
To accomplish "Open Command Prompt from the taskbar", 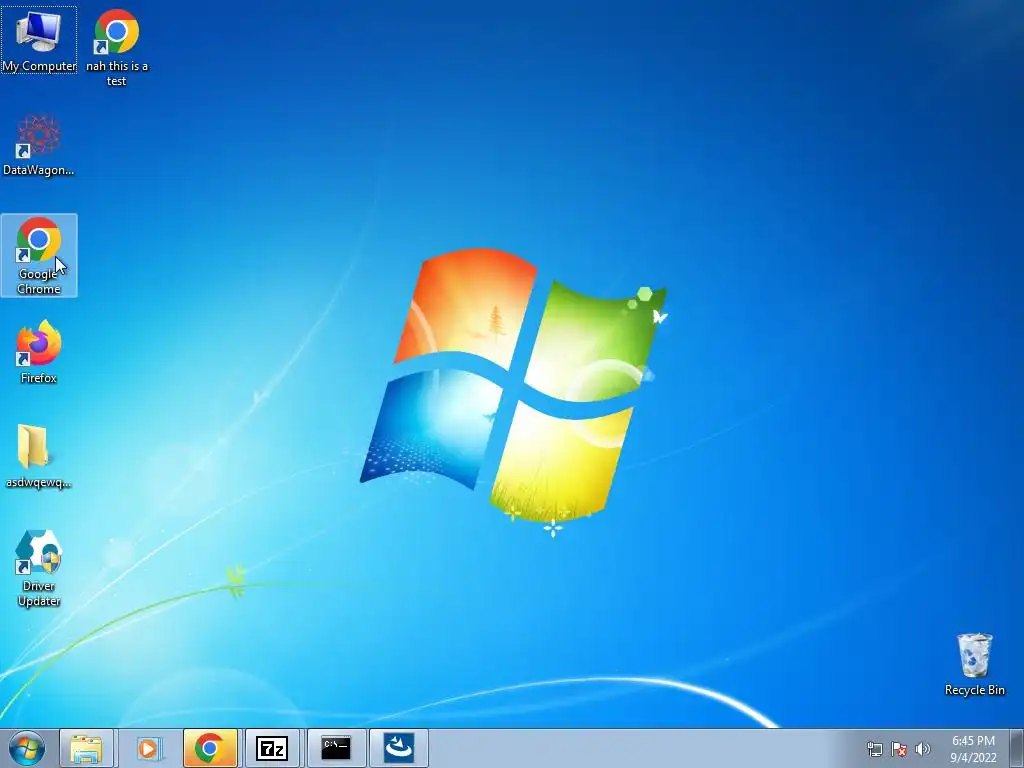I will [336, 748].
